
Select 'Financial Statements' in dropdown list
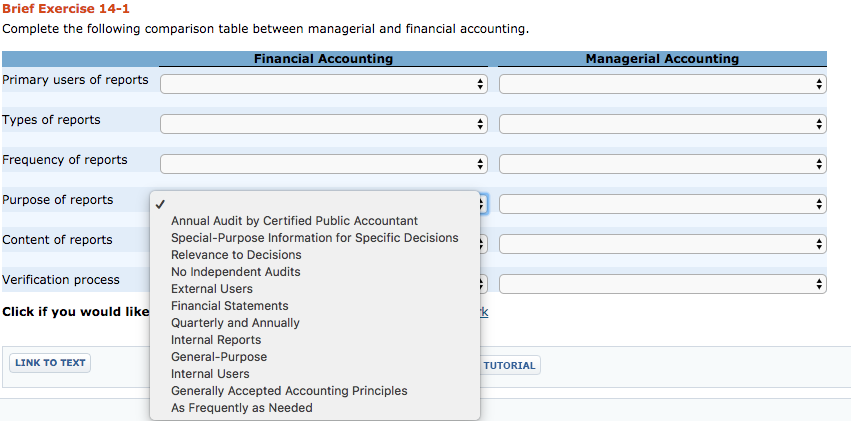click(229, 306)
